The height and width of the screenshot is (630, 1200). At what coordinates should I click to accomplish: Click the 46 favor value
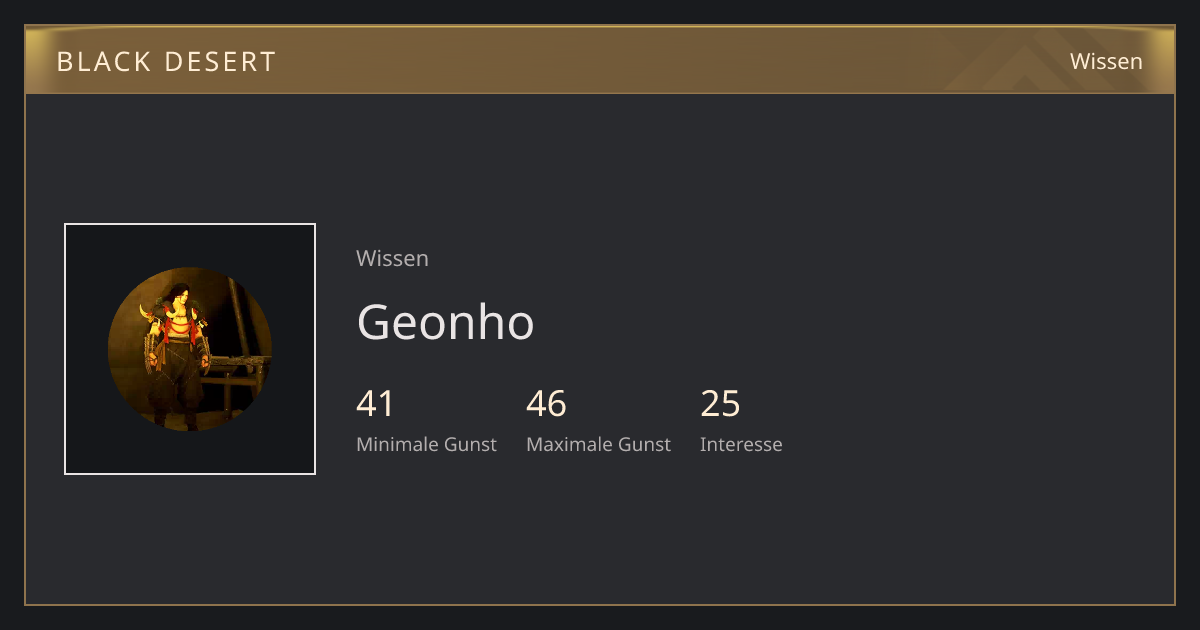pyautogui.click(x=546, y=404)
